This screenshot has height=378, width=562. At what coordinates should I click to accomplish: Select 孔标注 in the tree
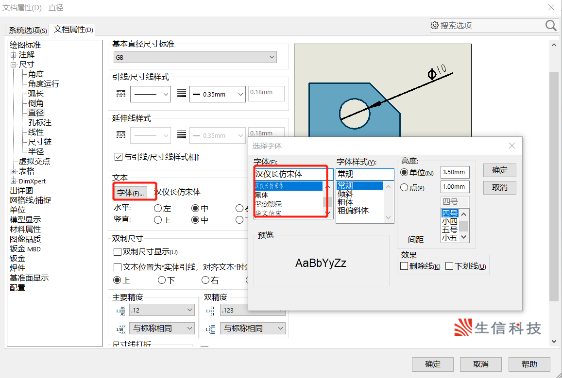(40, 123)
